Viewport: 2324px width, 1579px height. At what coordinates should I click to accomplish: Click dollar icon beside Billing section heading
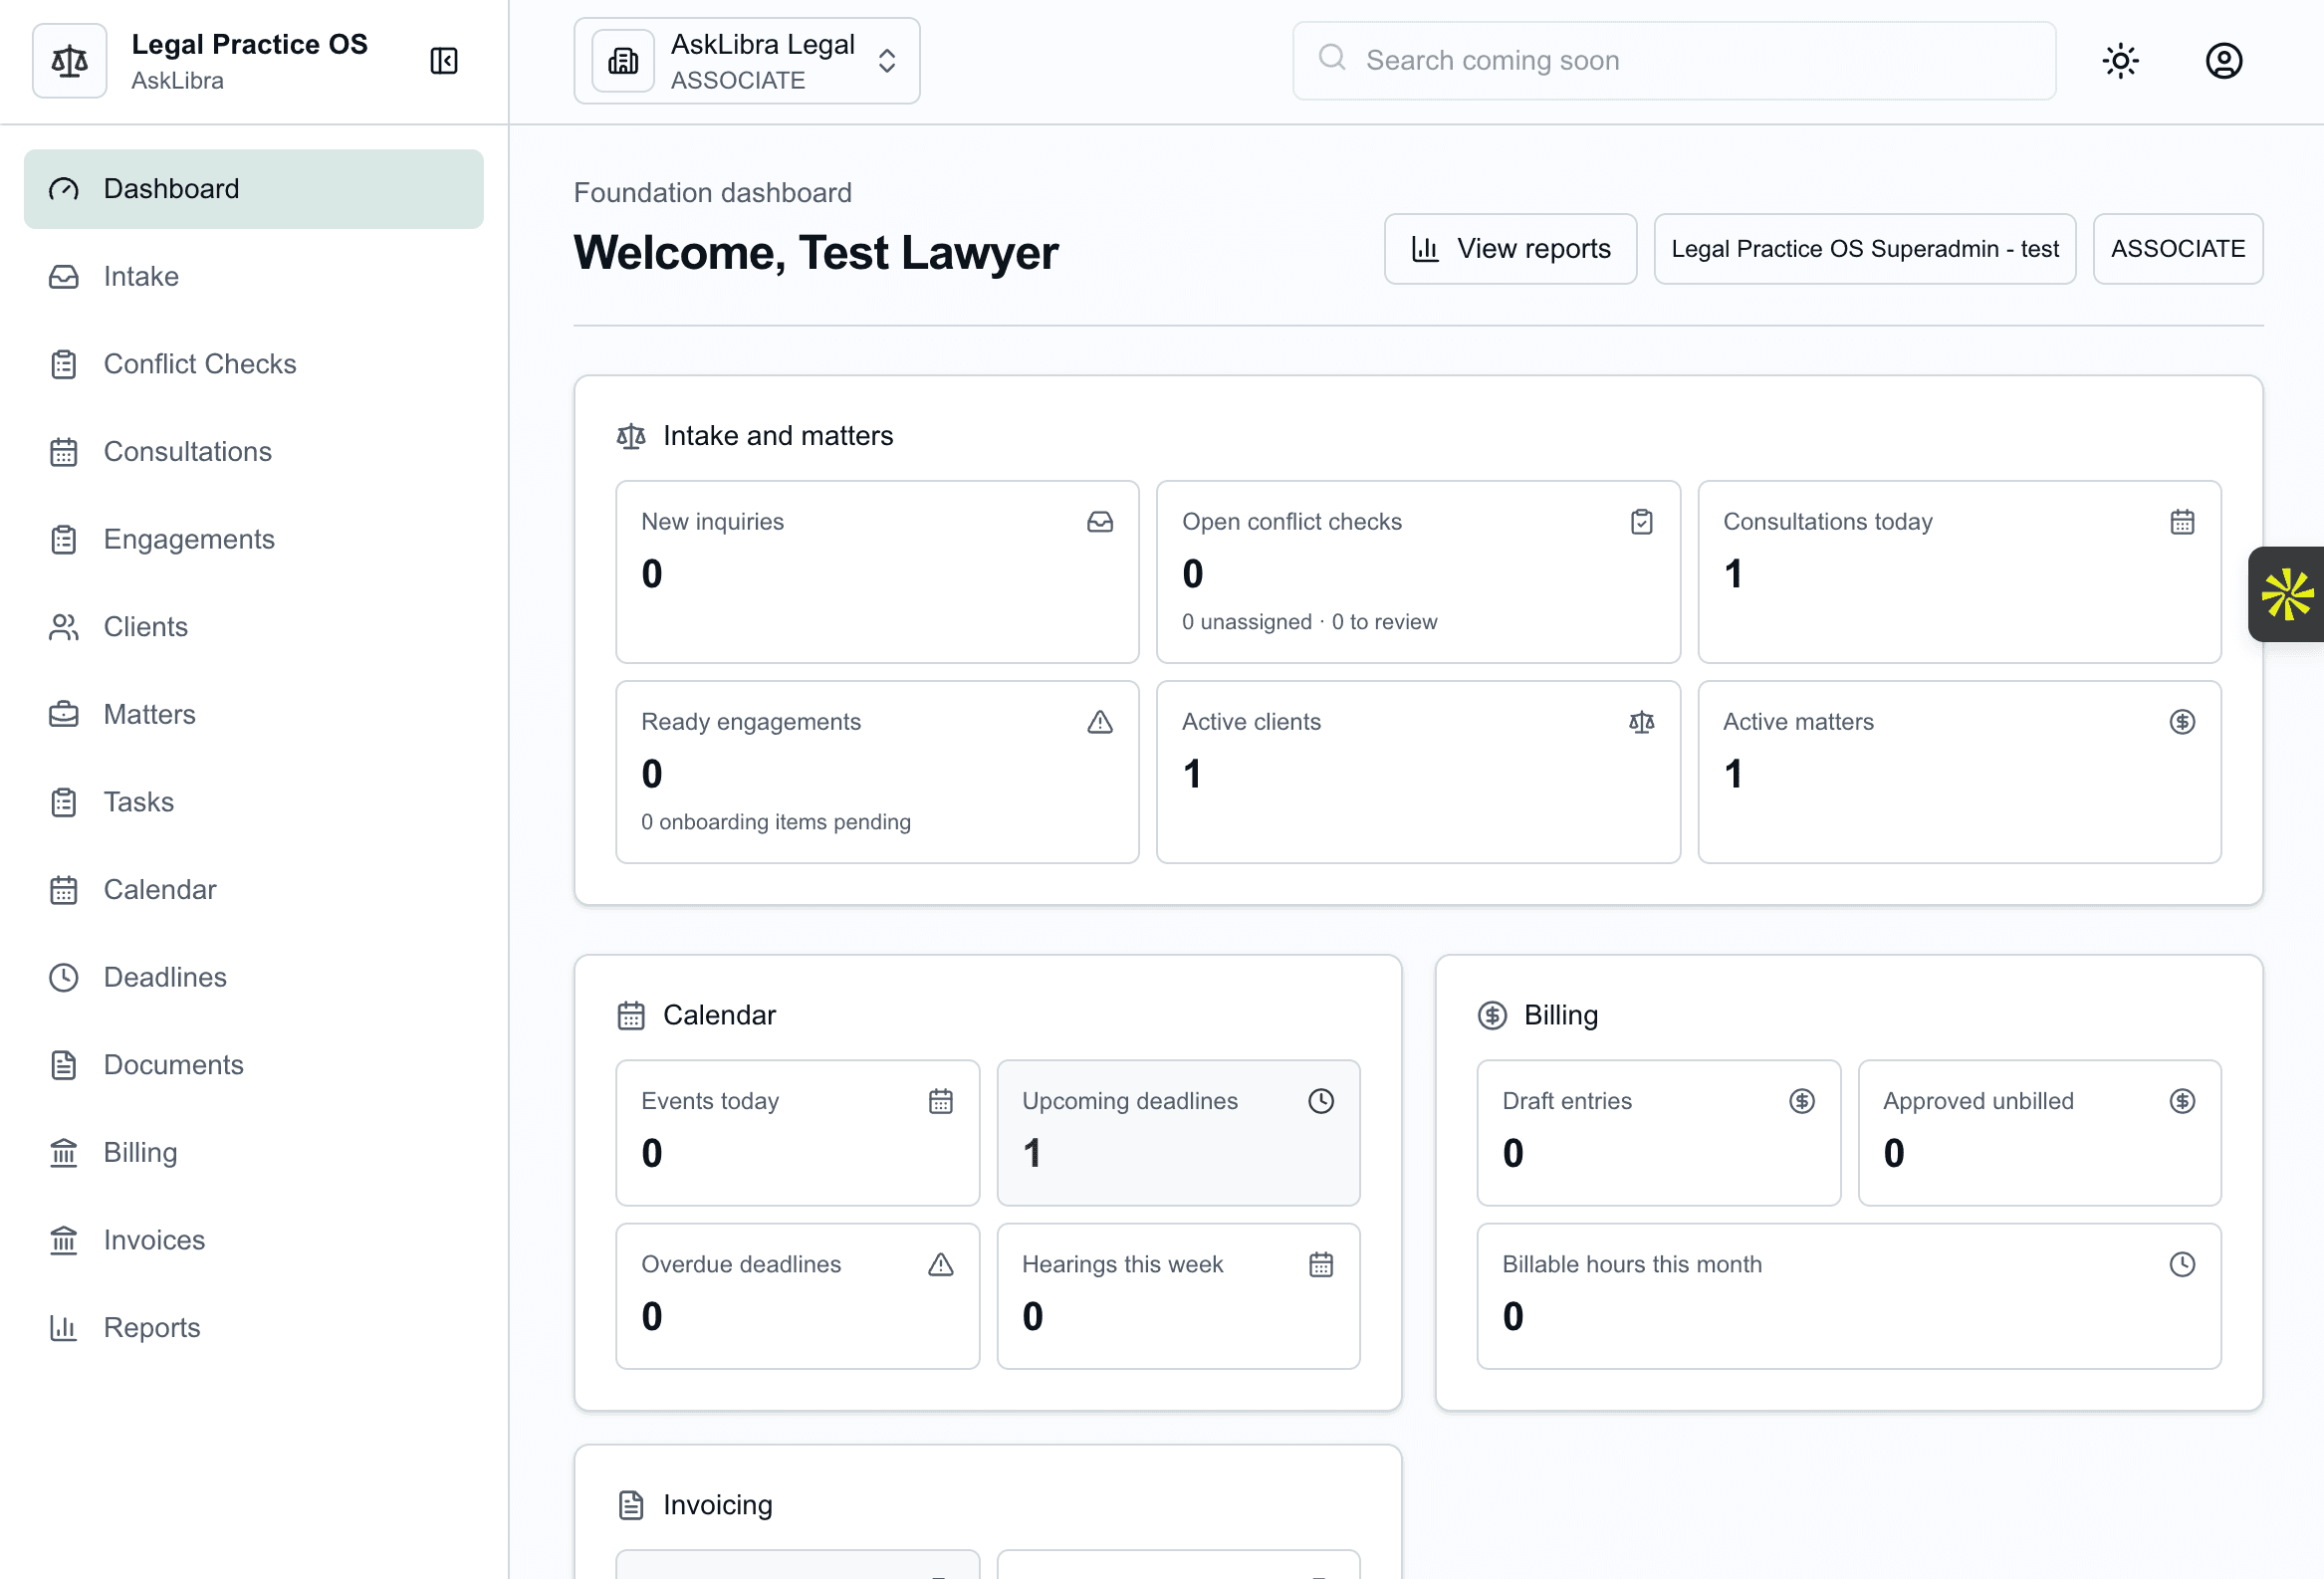click(x=1492, y=1016)
